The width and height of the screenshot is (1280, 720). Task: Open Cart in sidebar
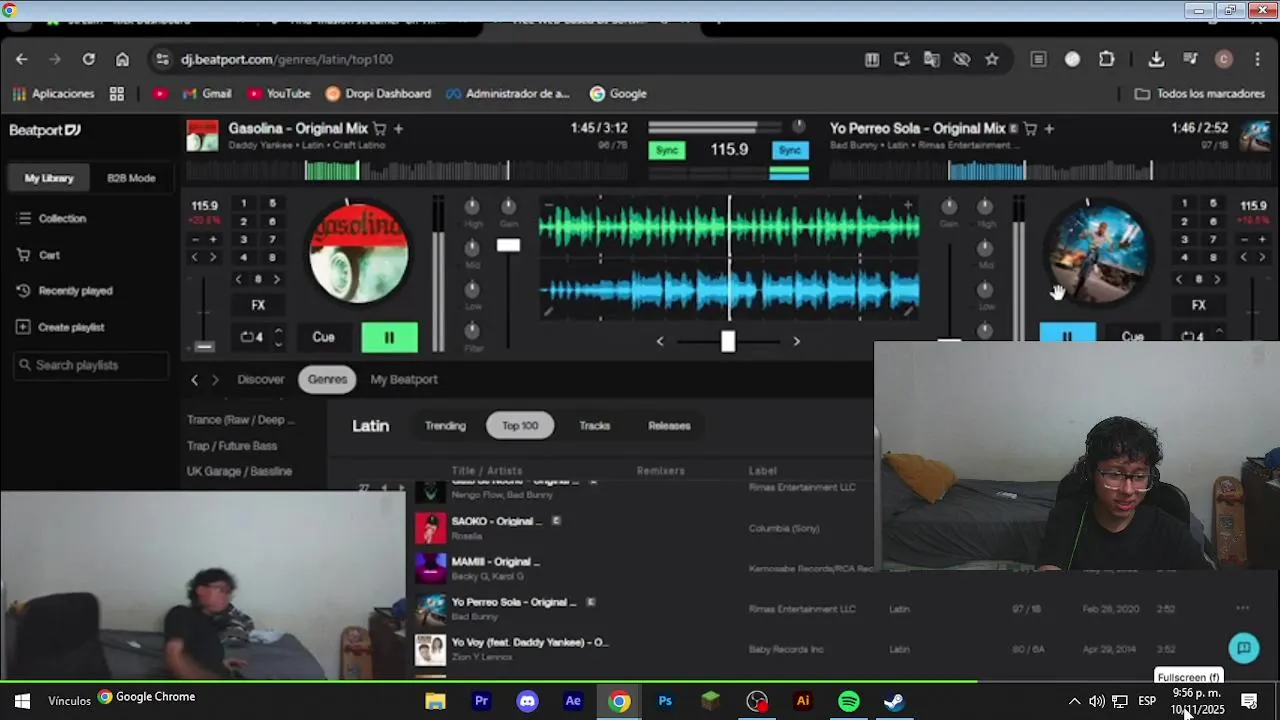pos(40,255)
